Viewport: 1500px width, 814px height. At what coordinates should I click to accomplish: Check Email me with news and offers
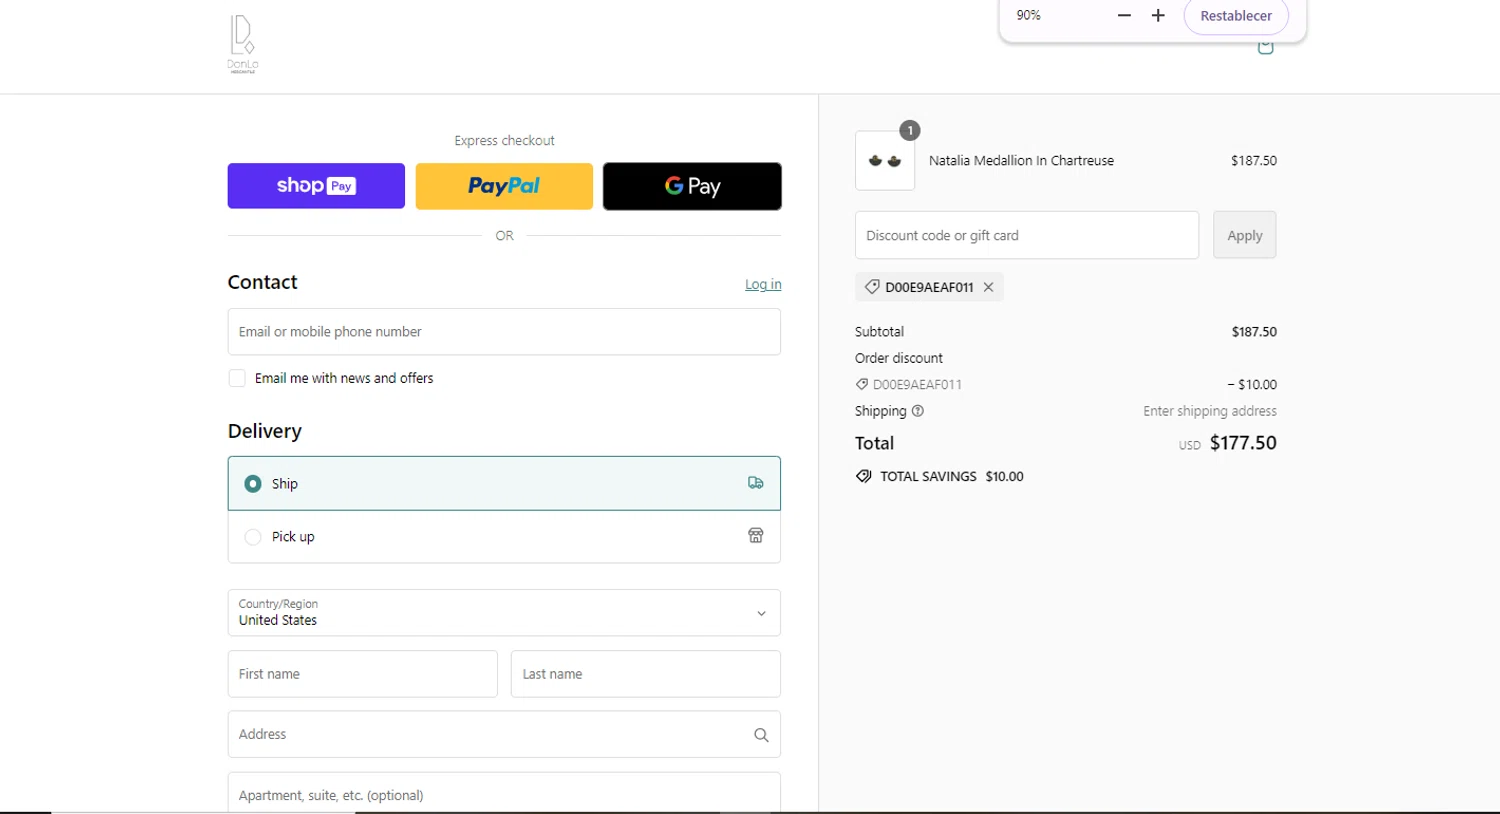pyautogui.click(x=237, y=378)
